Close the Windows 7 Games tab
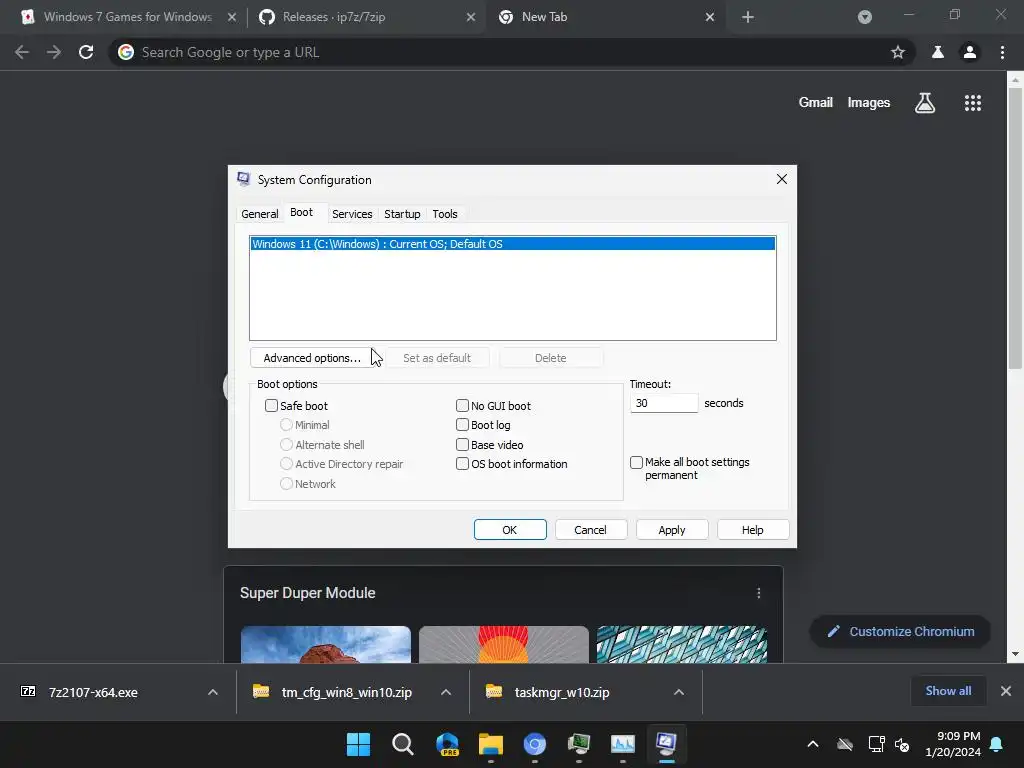This screenshot has width=1024, height=768. [232, 17]
